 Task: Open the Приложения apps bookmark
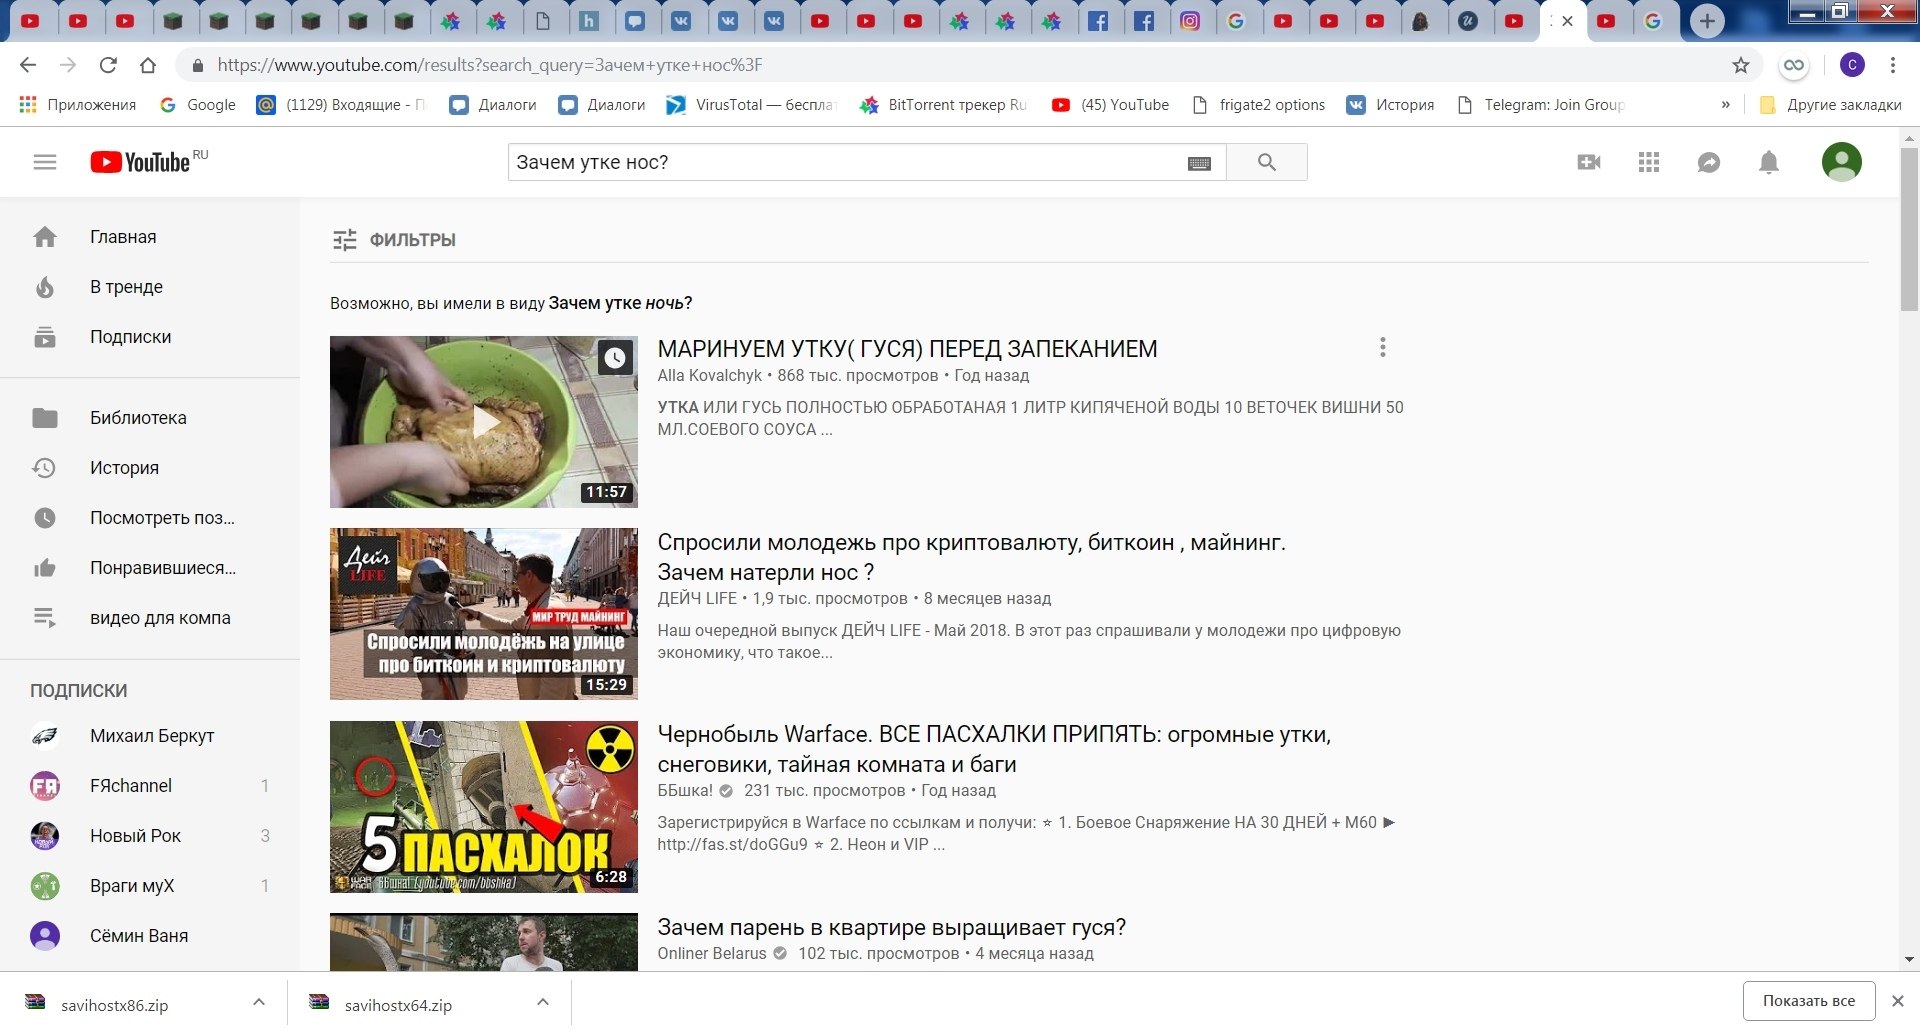point(77,105)
